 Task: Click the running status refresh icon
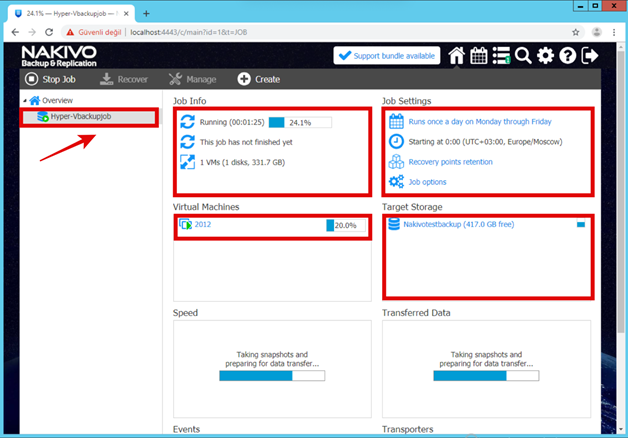click(187, 122)
